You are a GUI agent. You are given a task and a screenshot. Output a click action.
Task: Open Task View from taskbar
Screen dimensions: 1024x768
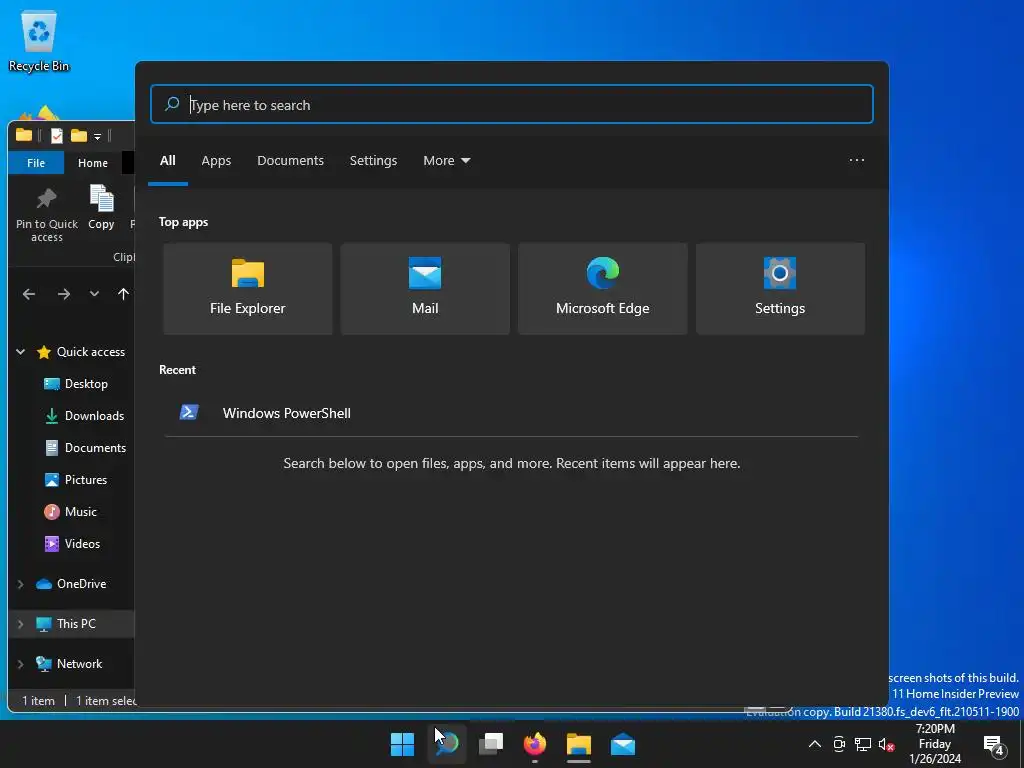(490, 744)
